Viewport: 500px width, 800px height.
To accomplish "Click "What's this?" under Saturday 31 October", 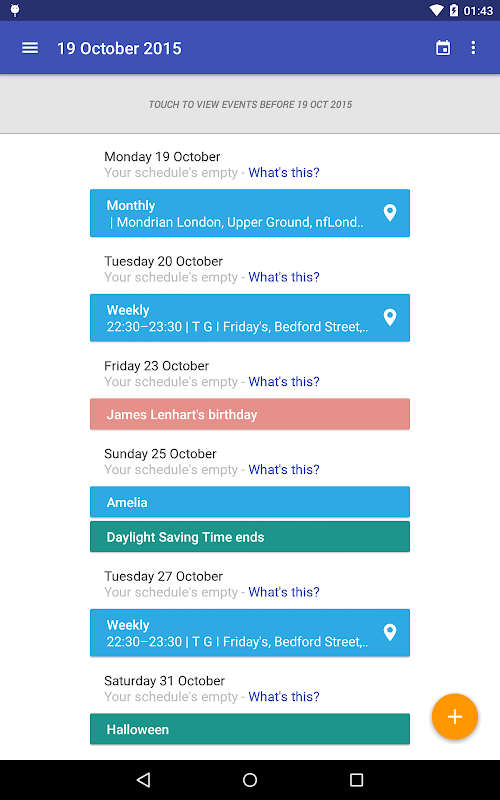I will coord(284,696).
